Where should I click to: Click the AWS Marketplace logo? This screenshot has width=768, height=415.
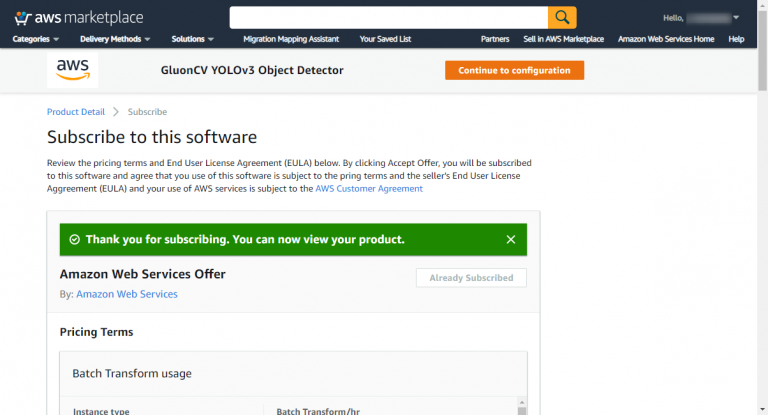[x=78, y=18]
